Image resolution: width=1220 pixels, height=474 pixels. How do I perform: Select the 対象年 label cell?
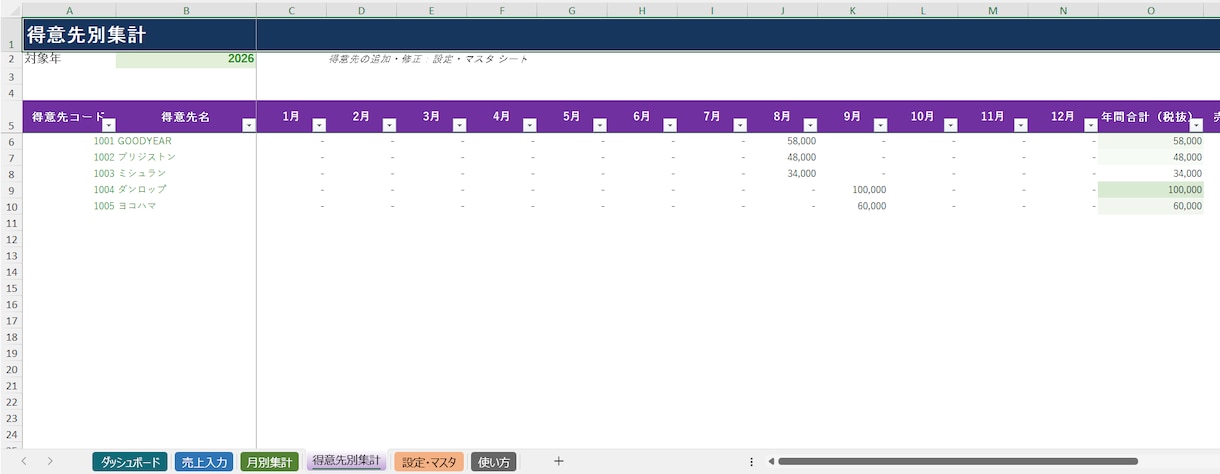69,59
